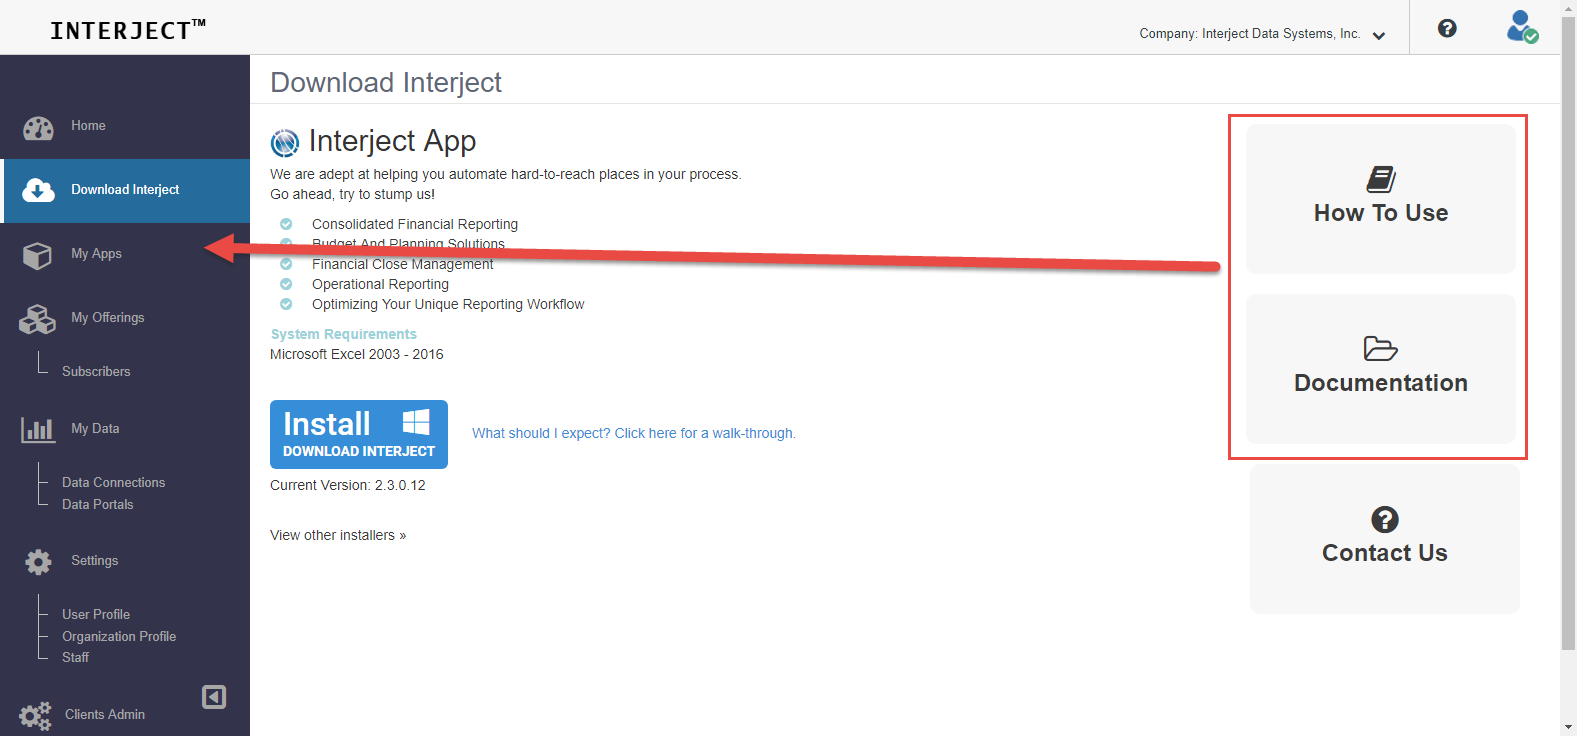This screenshot has height=736, width=1577.
Task: Click the Install Download Interject button
Action: [359, 434]
